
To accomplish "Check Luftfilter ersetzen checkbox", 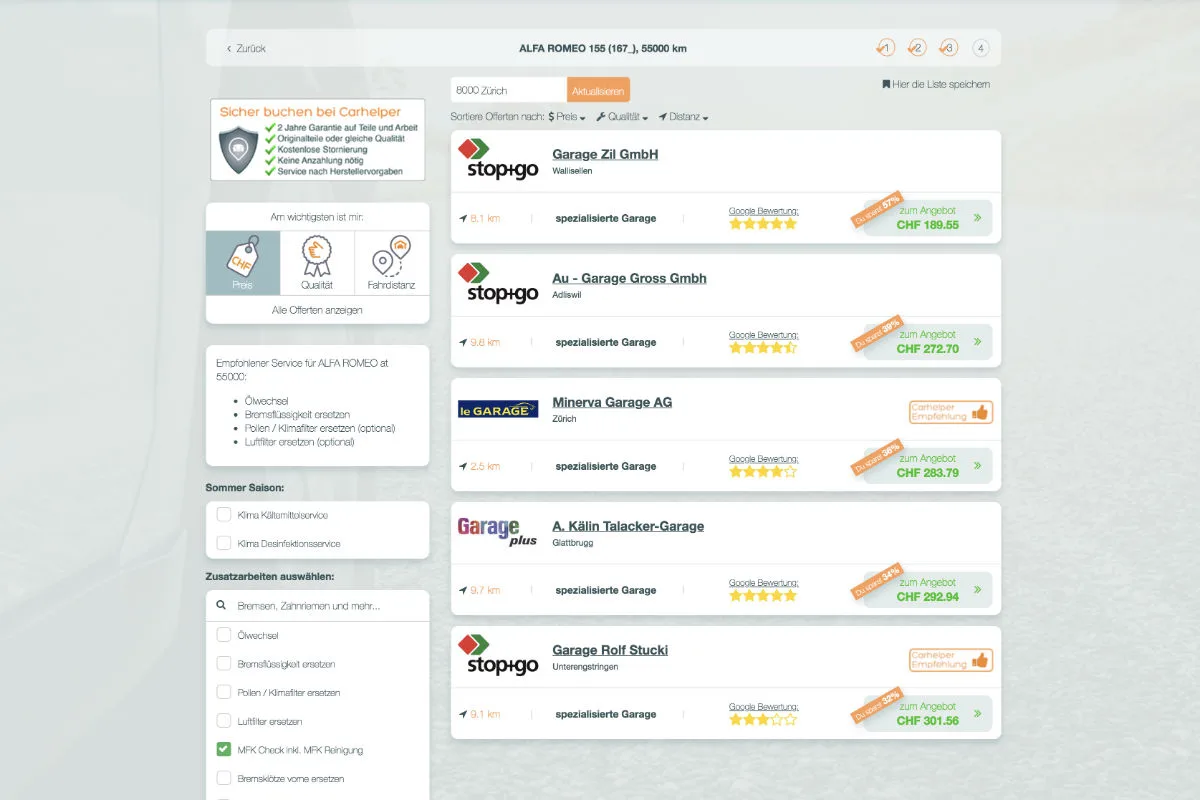I will (224, 721).
